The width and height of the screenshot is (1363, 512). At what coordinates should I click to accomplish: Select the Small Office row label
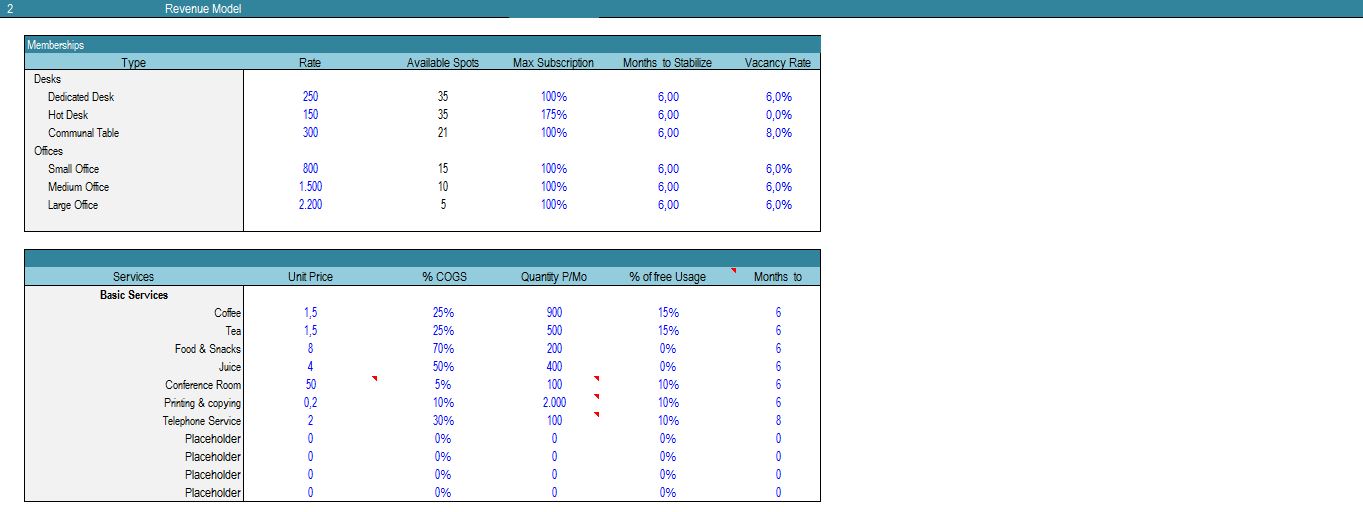tap(74, 169)
